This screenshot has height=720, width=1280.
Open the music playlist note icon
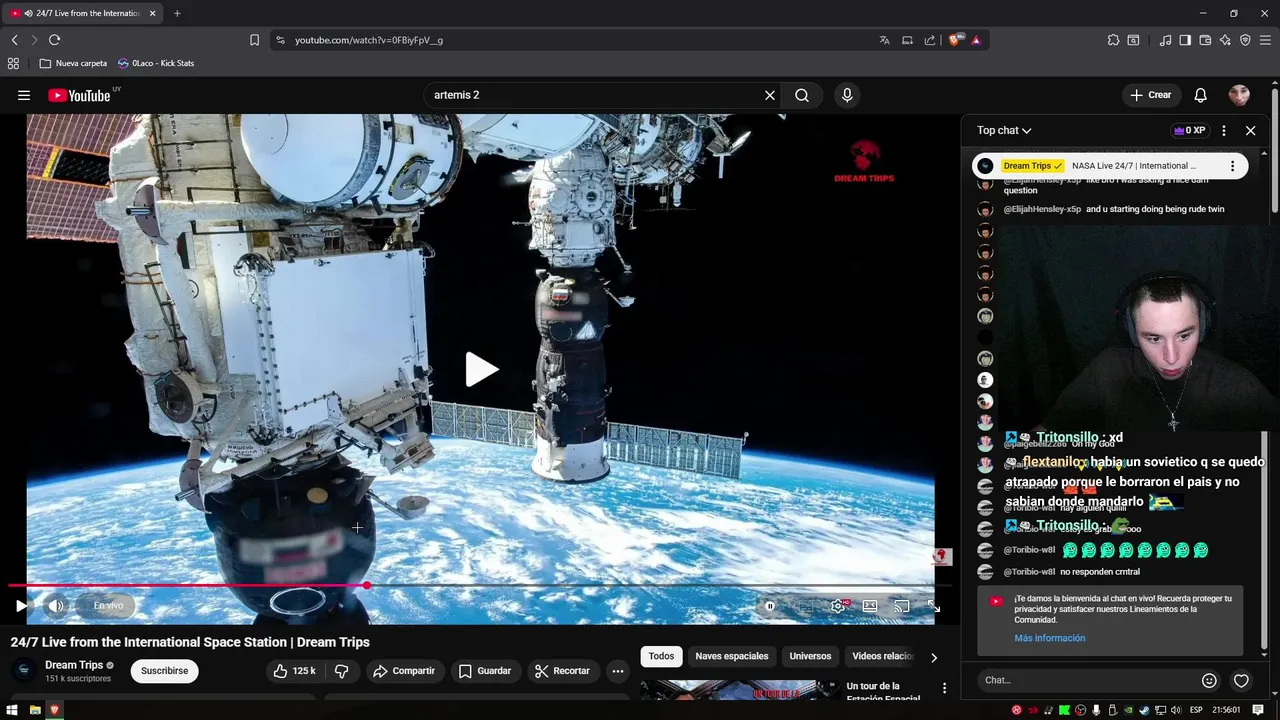(x=1165, y=40)
